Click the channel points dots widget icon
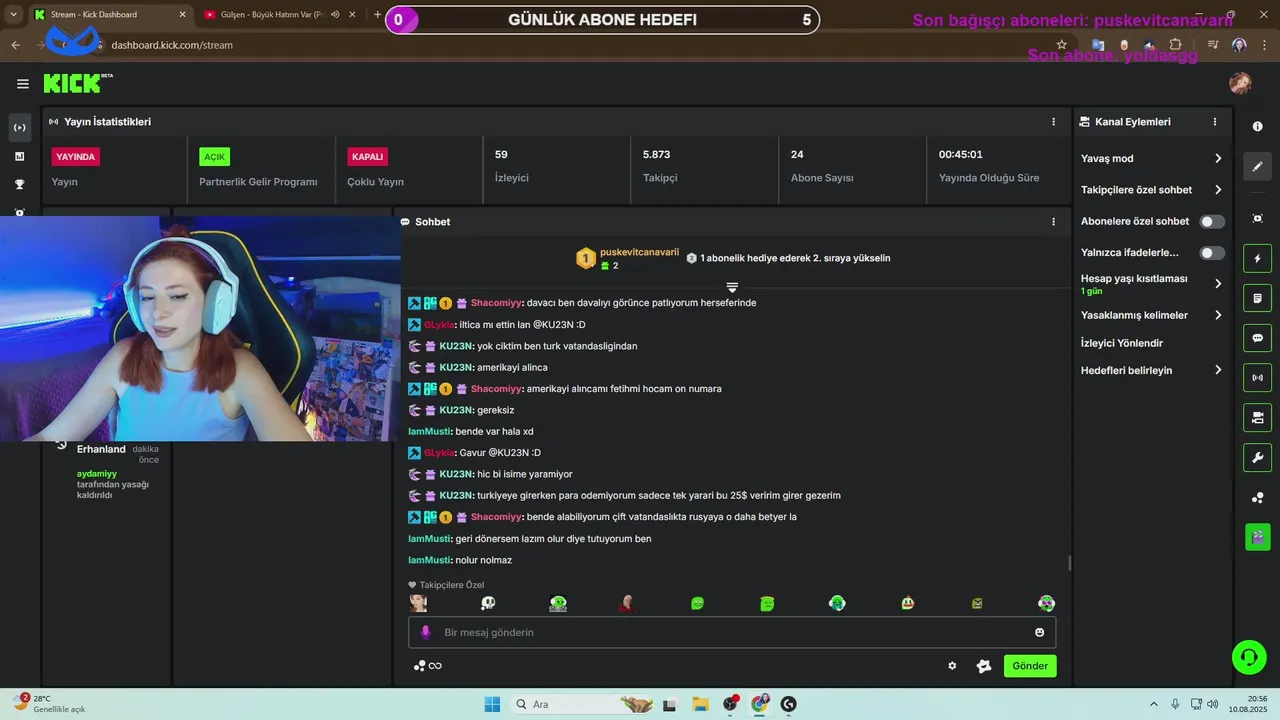Screen dimensions: 1280x720 click(x=1258, y=497)
